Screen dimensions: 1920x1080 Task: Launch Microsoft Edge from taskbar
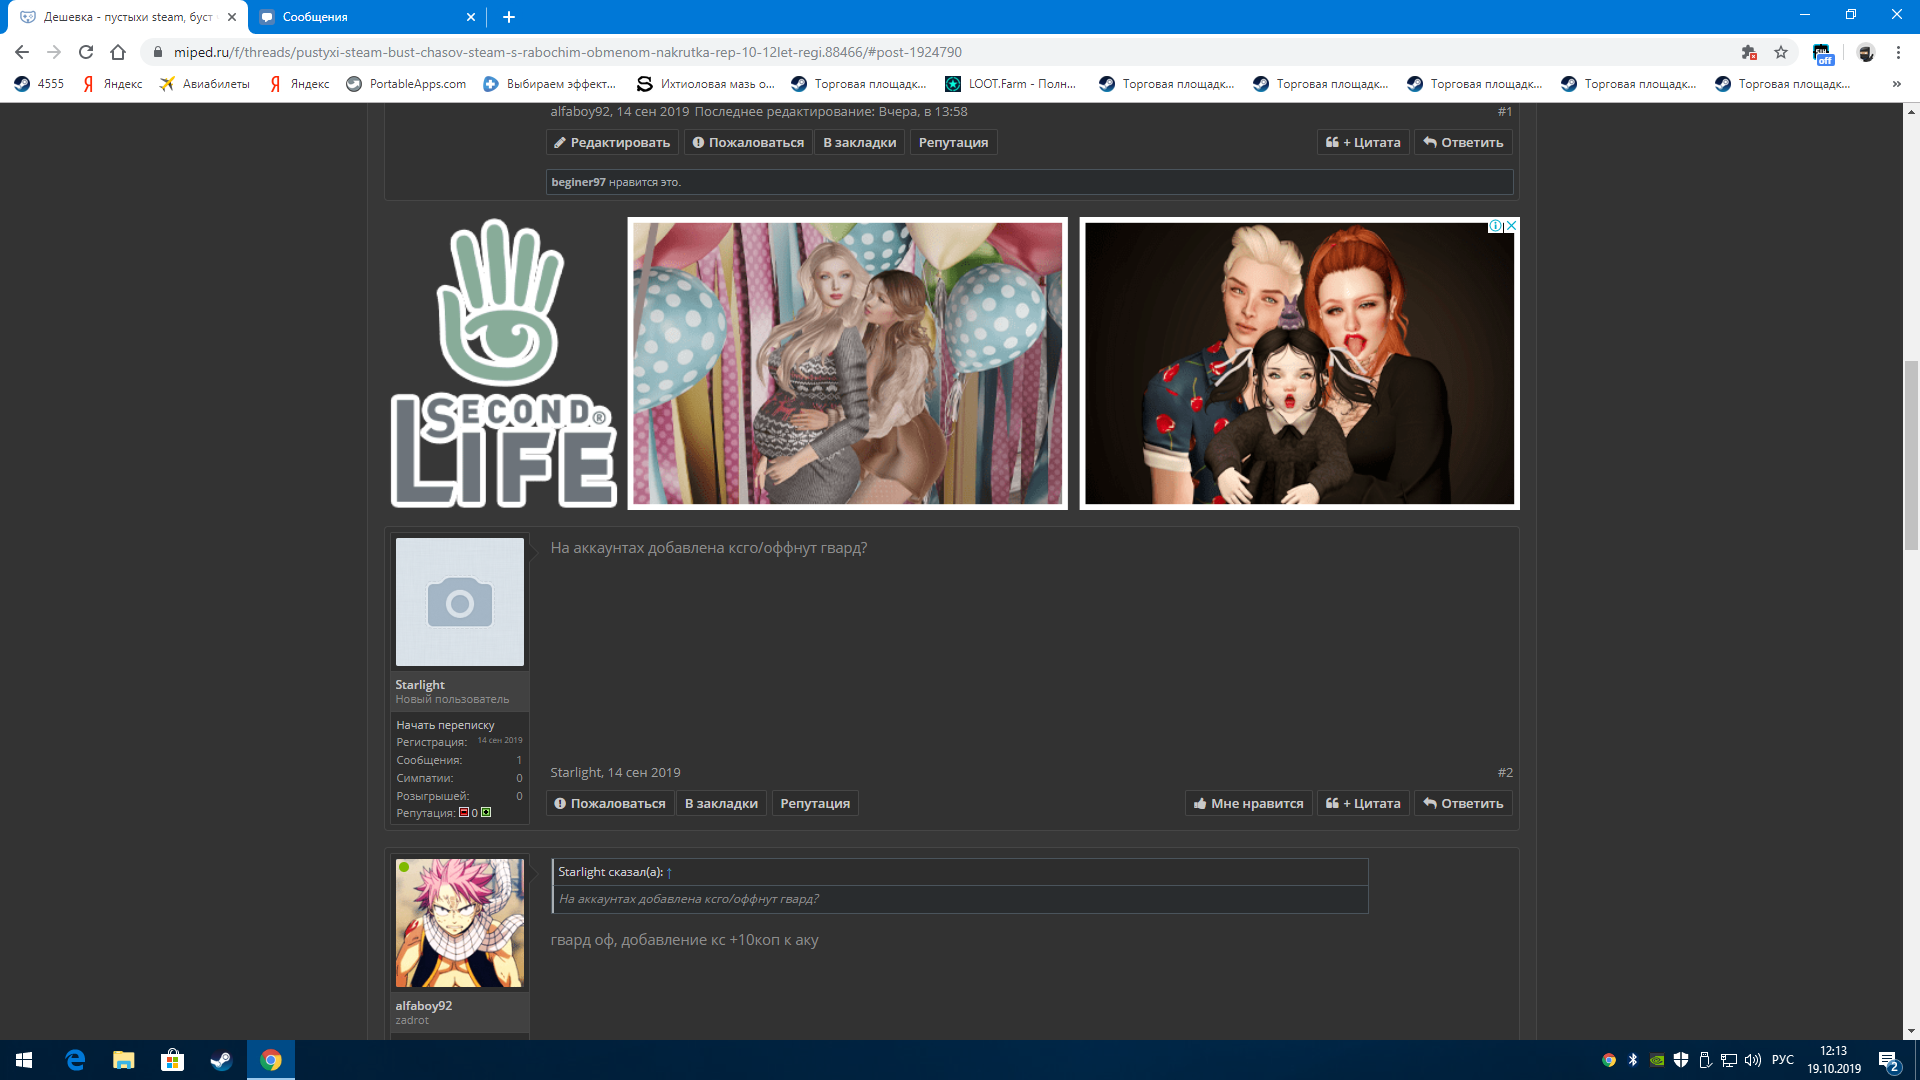click(x=75, y=1060)
